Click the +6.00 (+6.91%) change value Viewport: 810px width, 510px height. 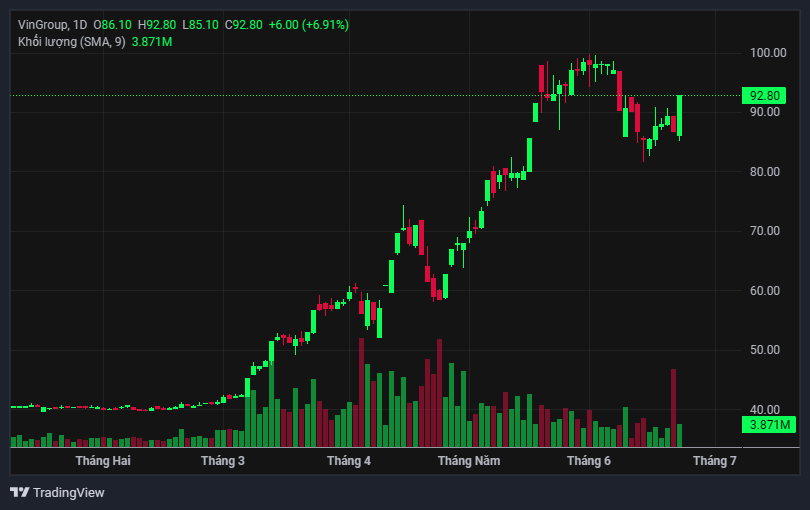(x=308, y=25)
